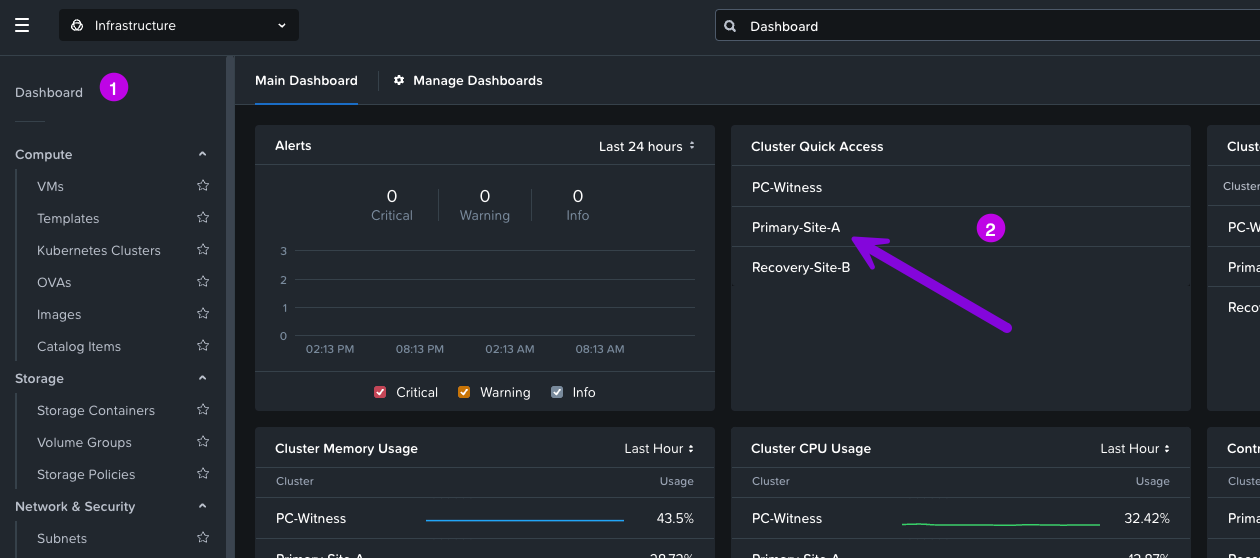
Task: Star the Images entry
Action: [203, 313]
